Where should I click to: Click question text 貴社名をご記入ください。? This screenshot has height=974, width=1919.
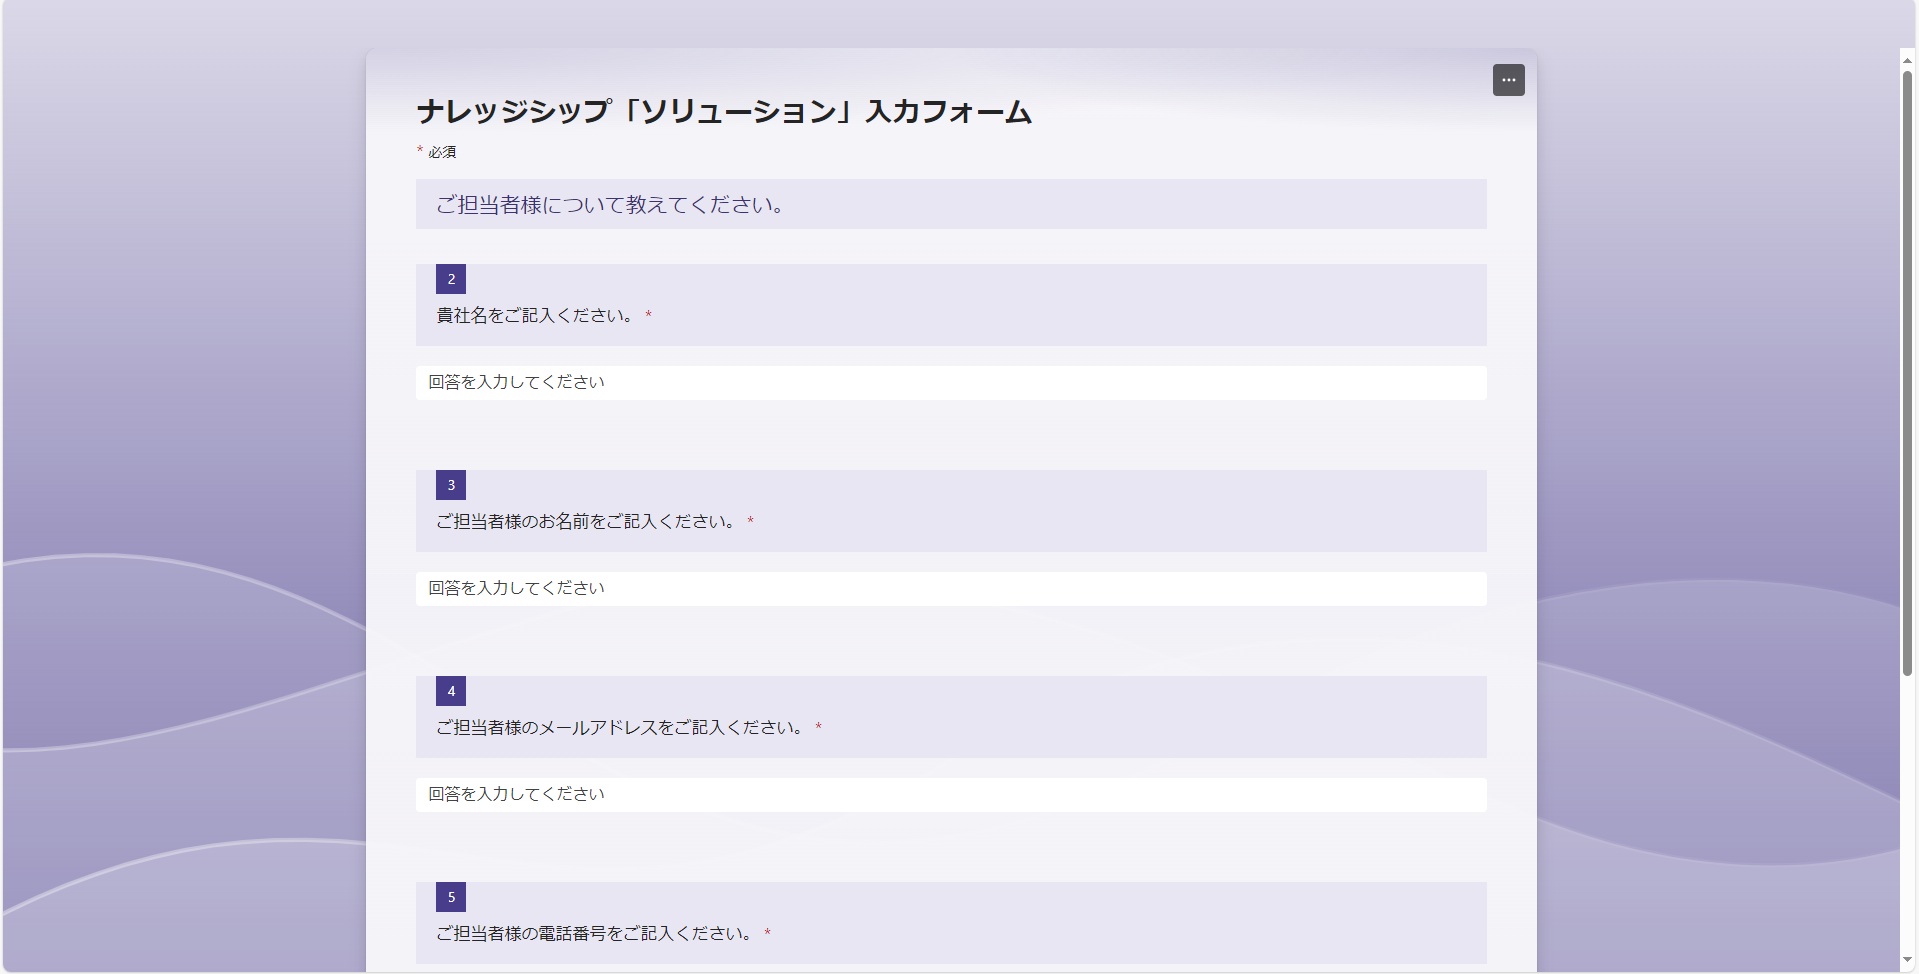pyautogui.click(x=536, y=315)
